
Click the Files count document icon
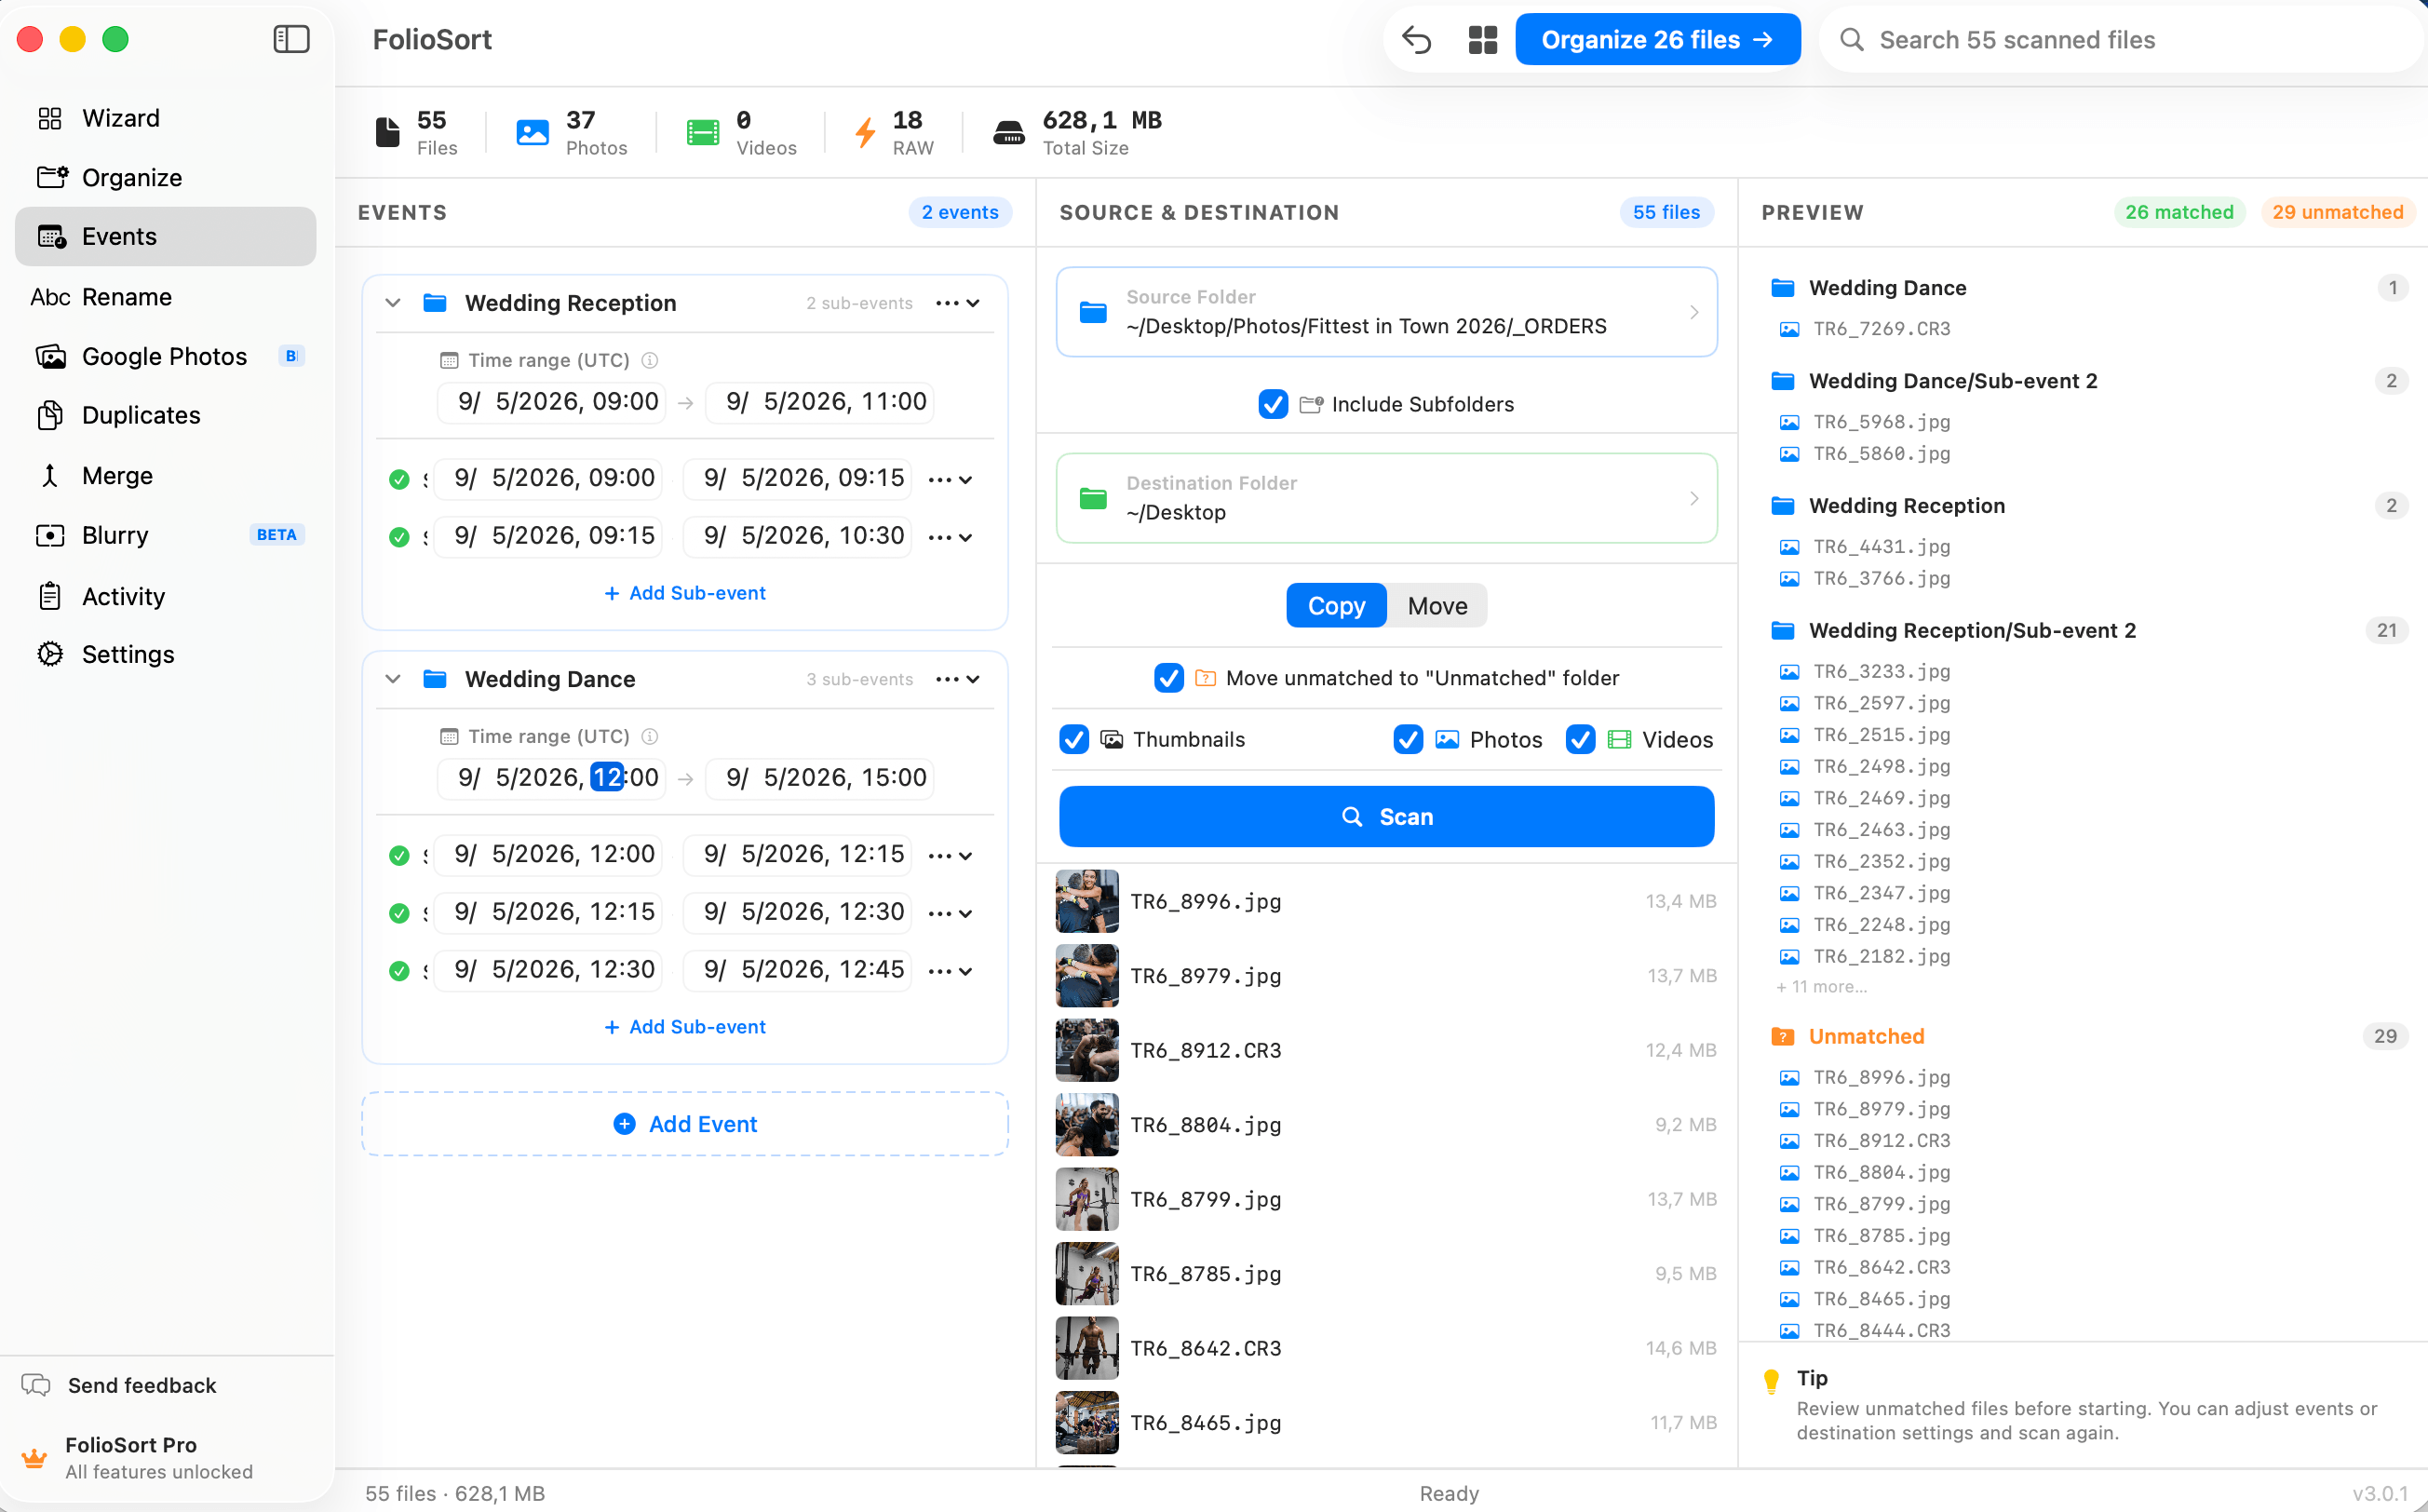(388, 133)
